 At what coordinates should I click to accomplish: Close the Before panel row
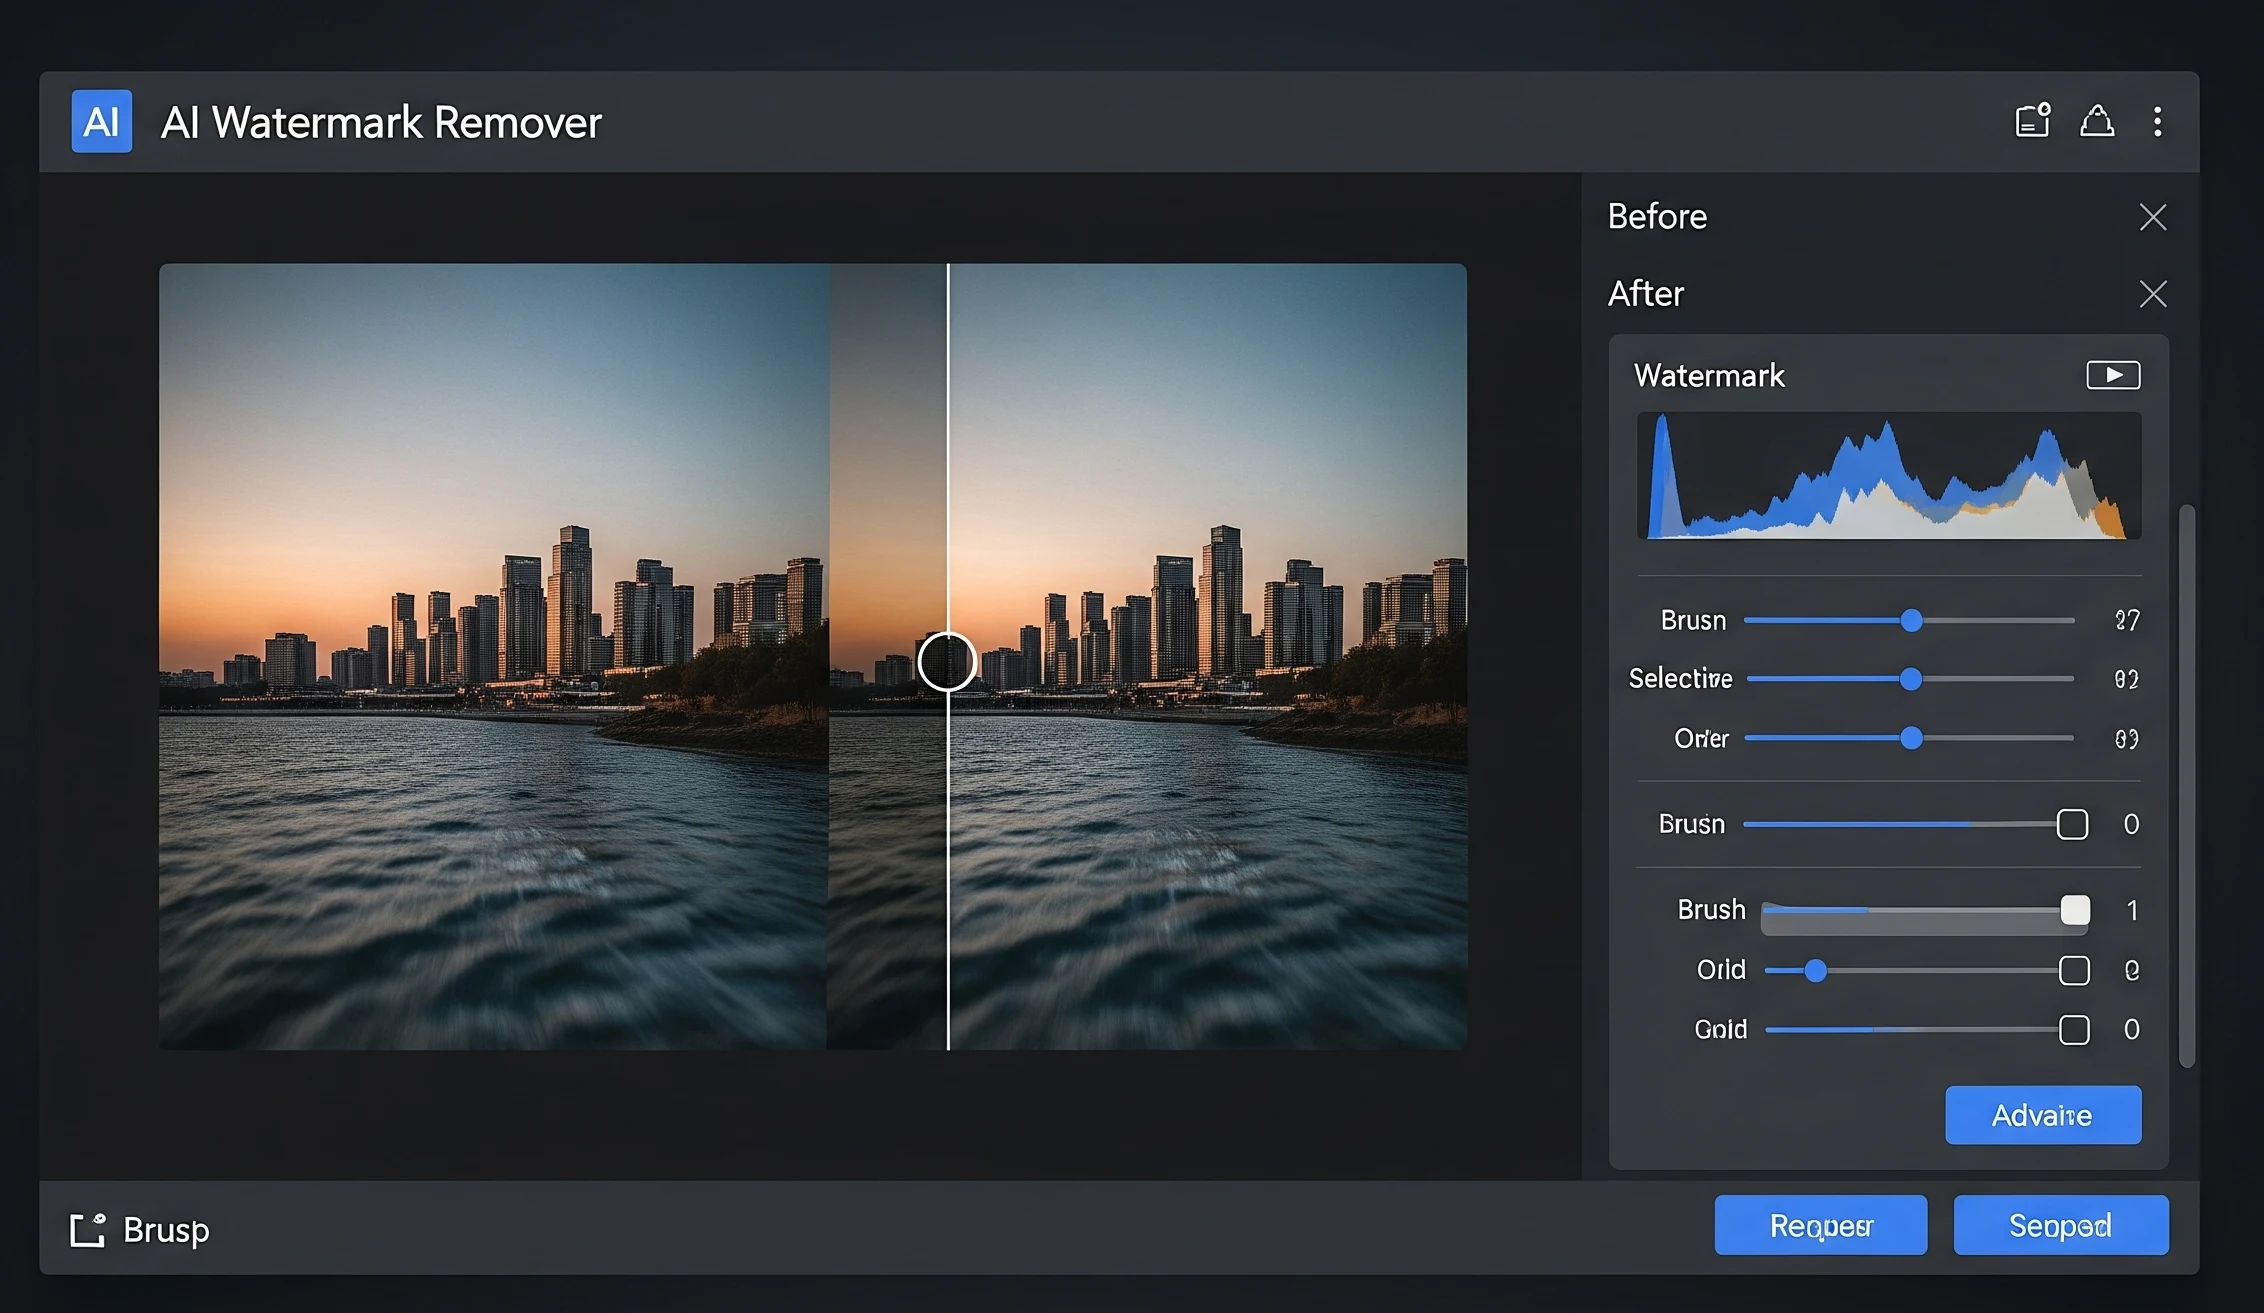point(2152,217)
